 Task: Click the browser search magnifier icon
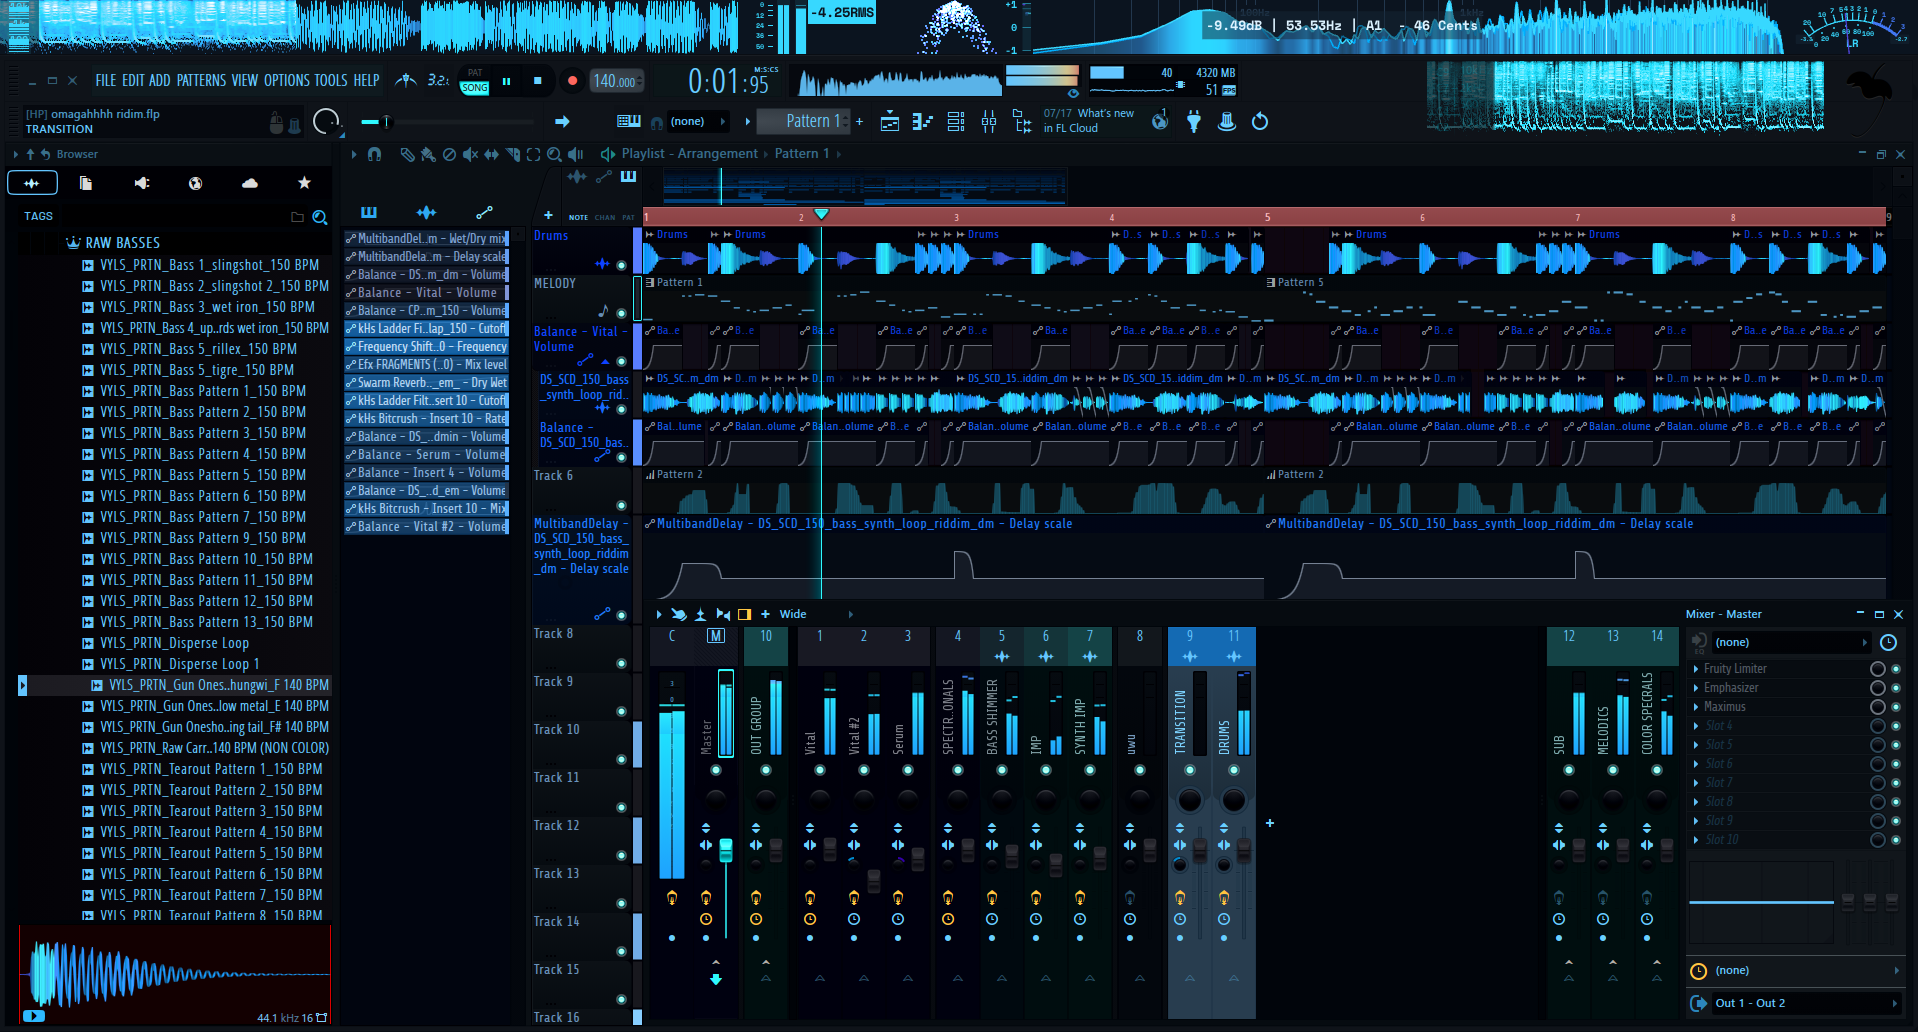coord(320,217)
